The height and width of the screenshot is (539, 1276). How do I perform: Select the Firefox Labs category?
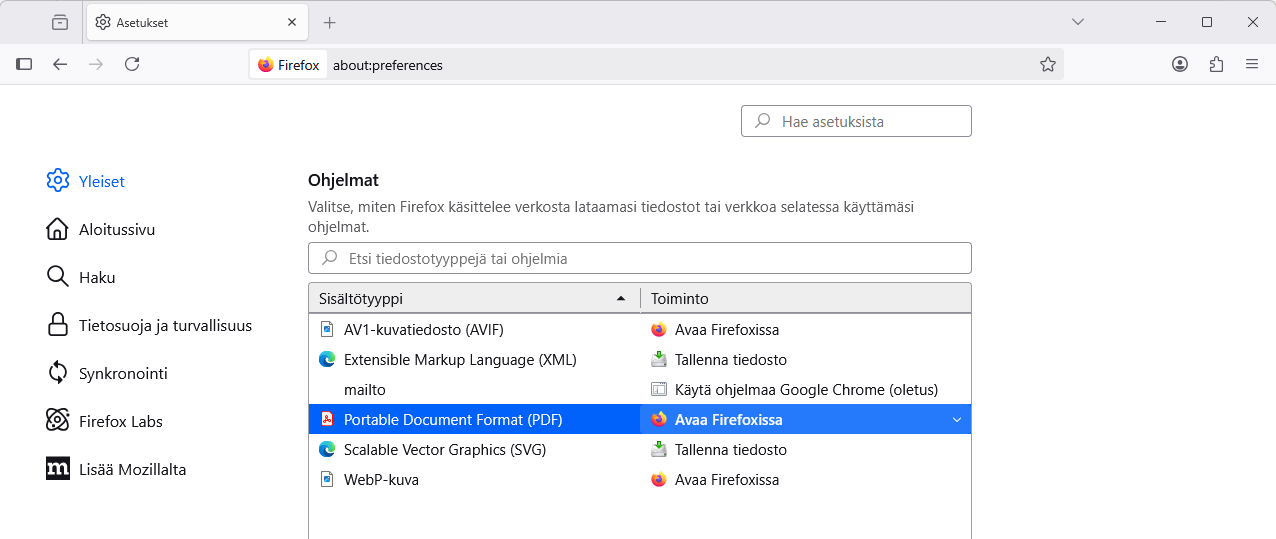[120, 422]
